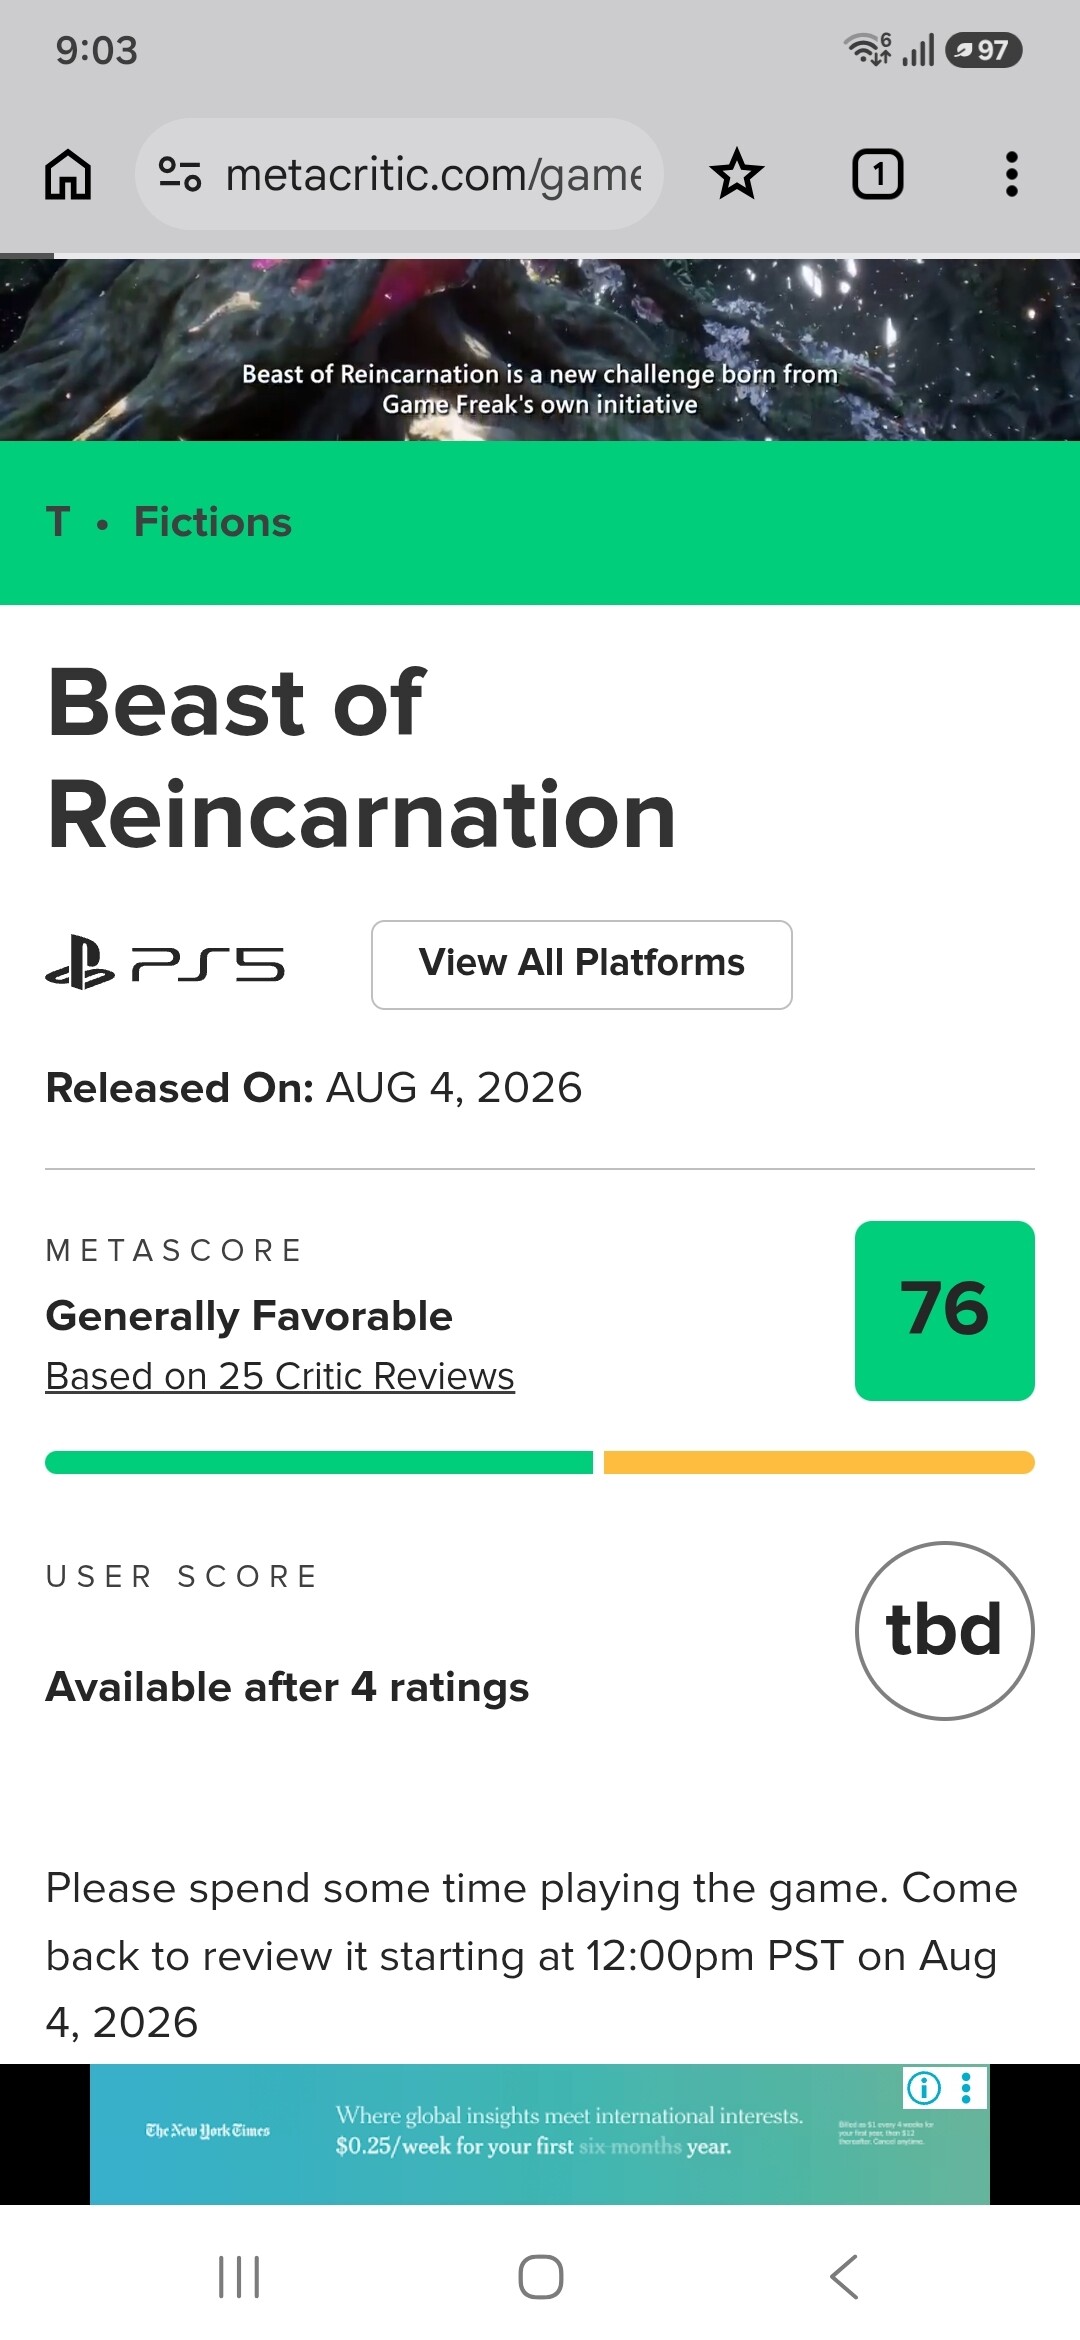Open Based on 25 Critic Reviews link
This screenshot has width=1080, height=2340.
(280, 1376)
